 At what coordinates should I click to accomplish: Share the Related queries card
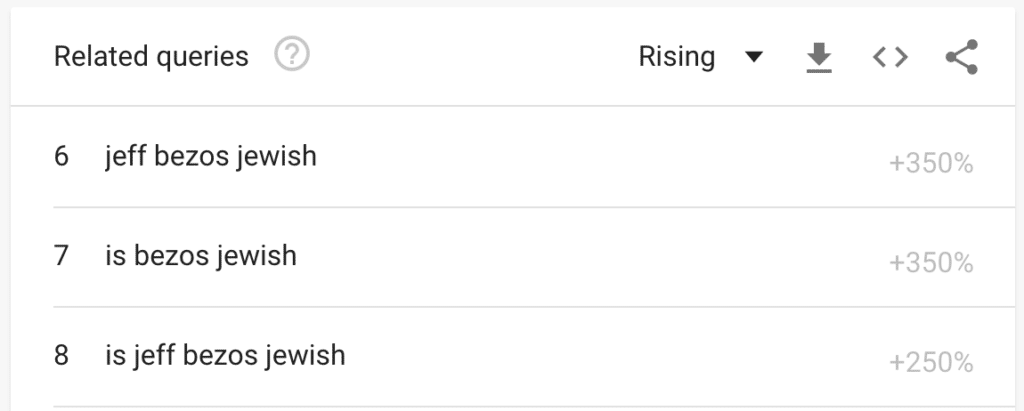point(961,57)
